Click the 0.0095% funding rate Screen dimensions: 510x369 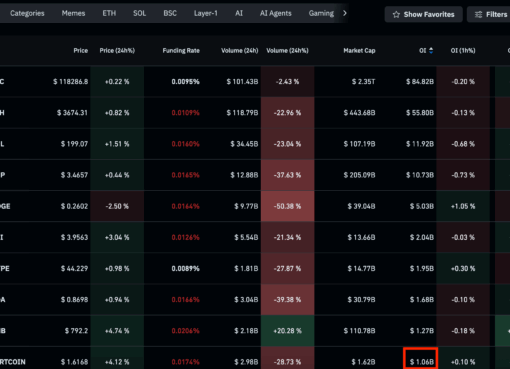(x=185, y=82)
